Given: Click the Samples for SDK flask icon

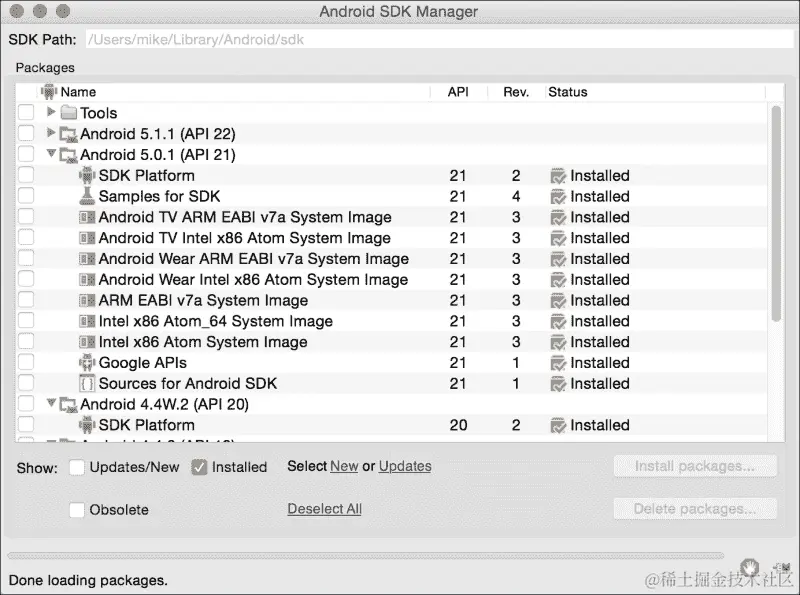Looking at the screenshot, I should (87, 197).
